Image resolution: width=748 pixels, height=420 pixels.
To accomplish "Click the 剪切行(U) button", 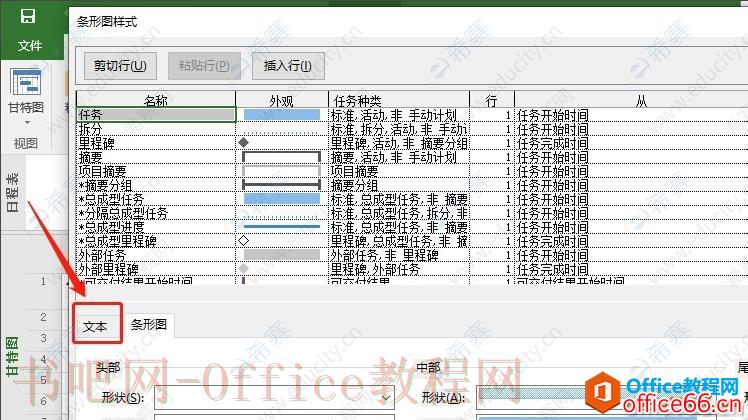I will pos(120,65).
